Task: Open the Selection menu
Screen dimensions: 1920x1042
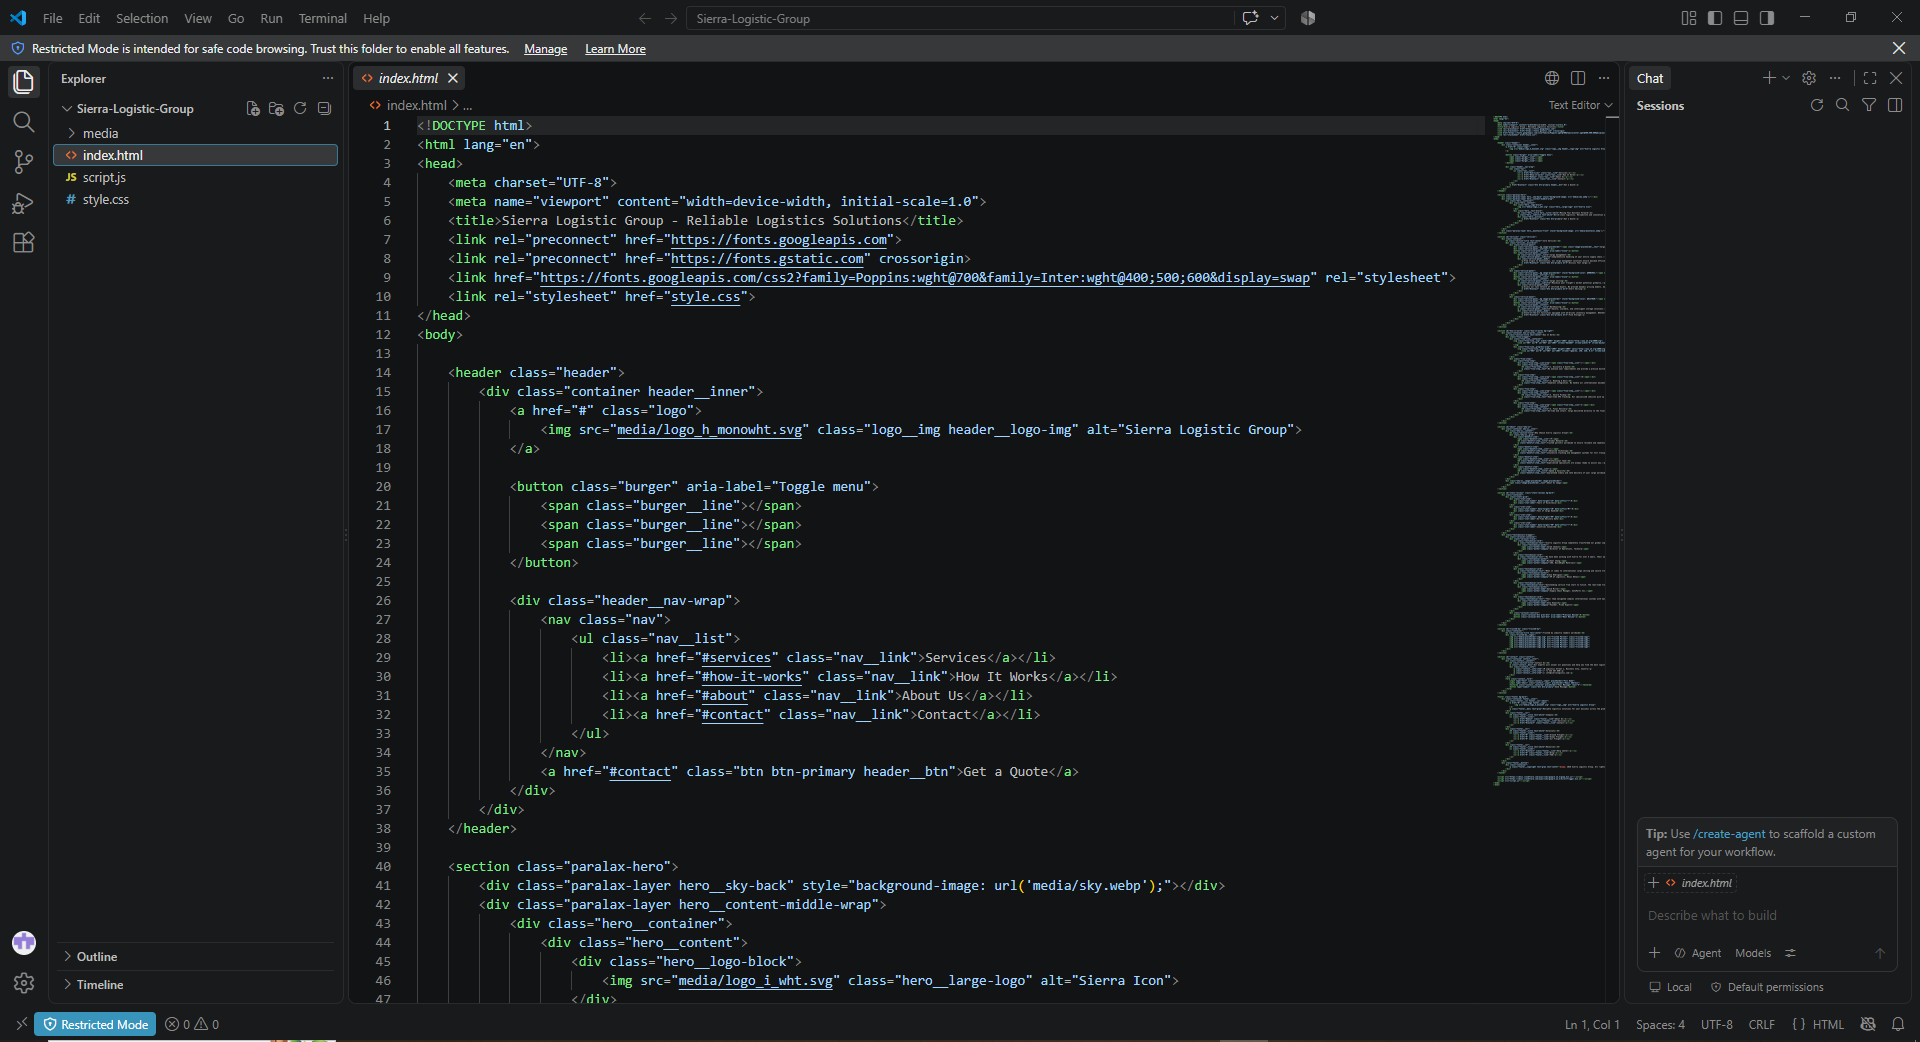Action: tap(142, 18)
